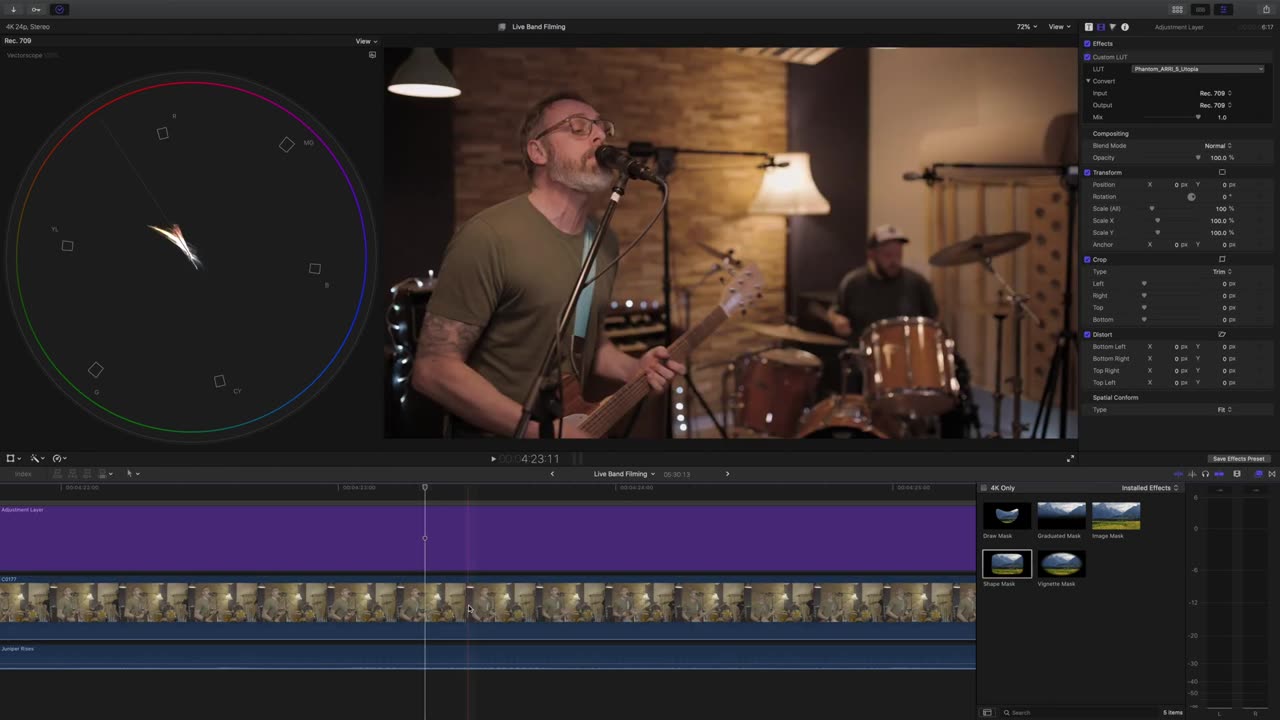
Task: Show the effects browser icon
Action: click(1258, 474)
